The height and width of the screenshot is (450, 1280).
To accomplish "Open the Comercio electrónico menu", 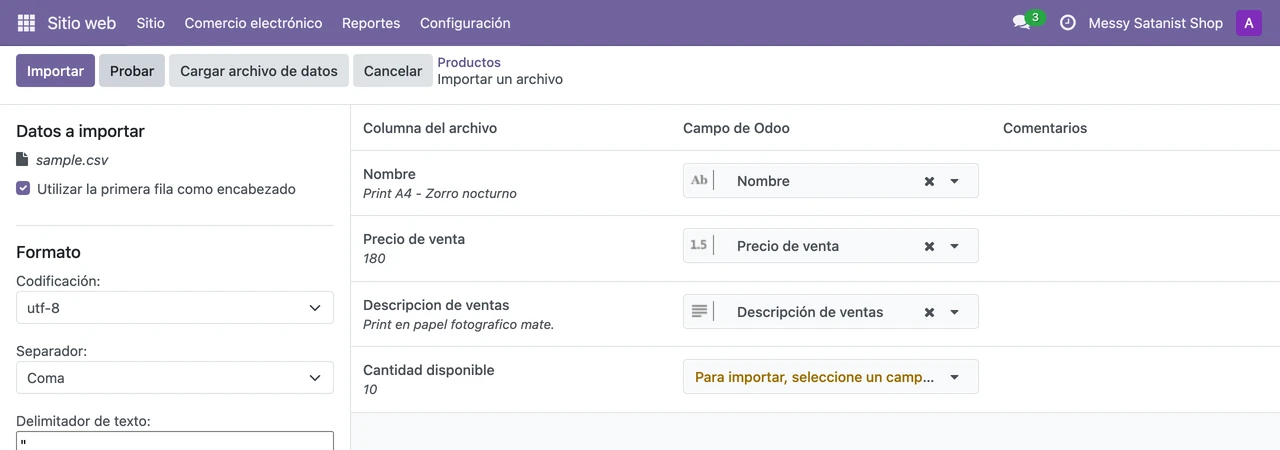I will [x=253, y=23].
